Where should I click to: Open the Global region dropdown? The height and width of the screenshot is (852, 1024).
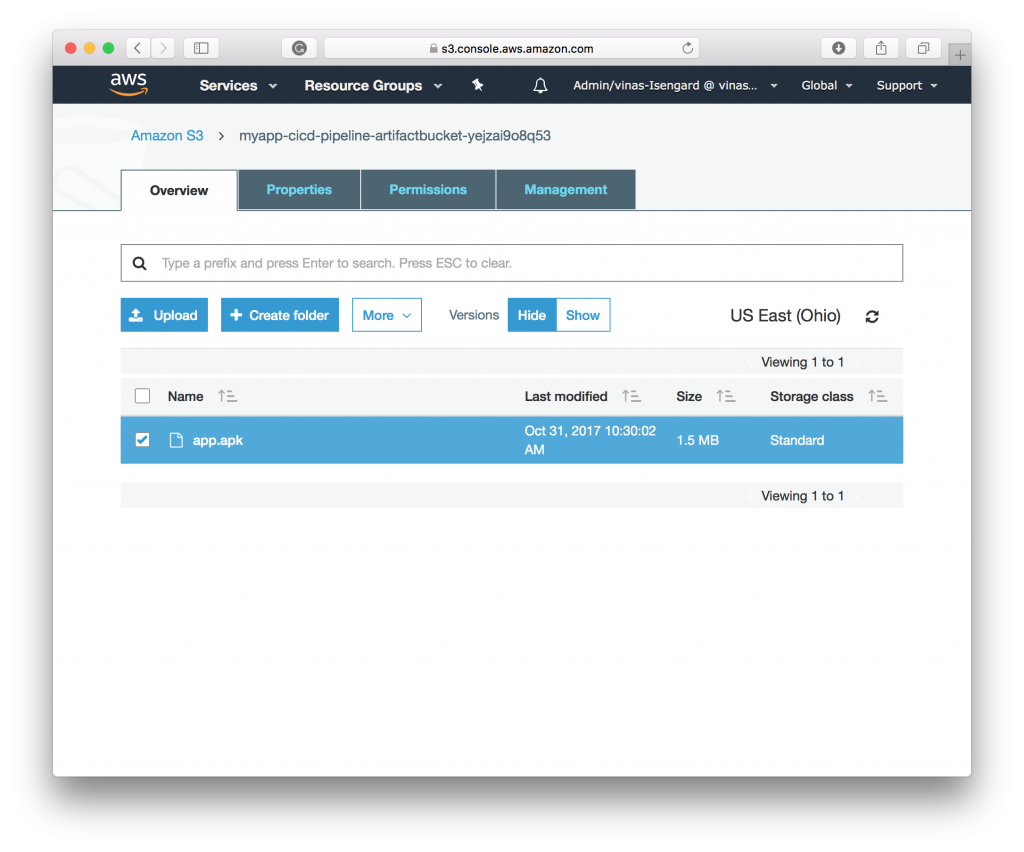(827, 86)
